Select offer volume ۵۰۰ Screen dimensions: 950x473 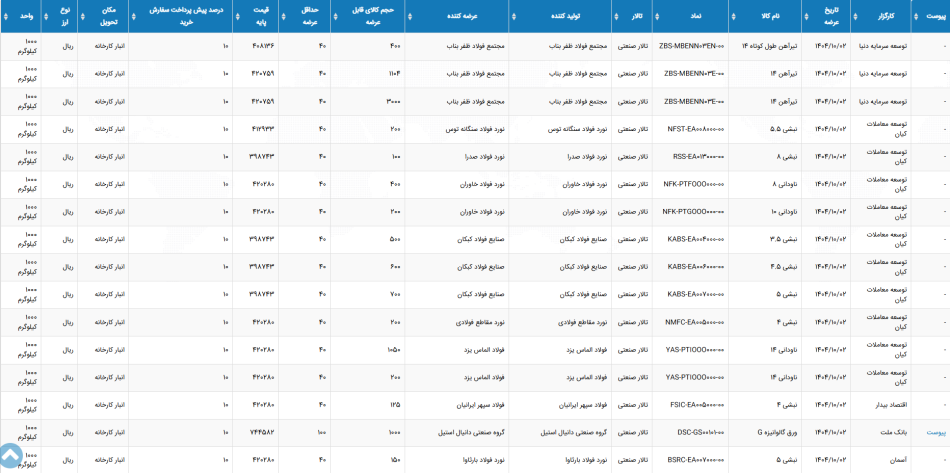[x=396, y=239]
